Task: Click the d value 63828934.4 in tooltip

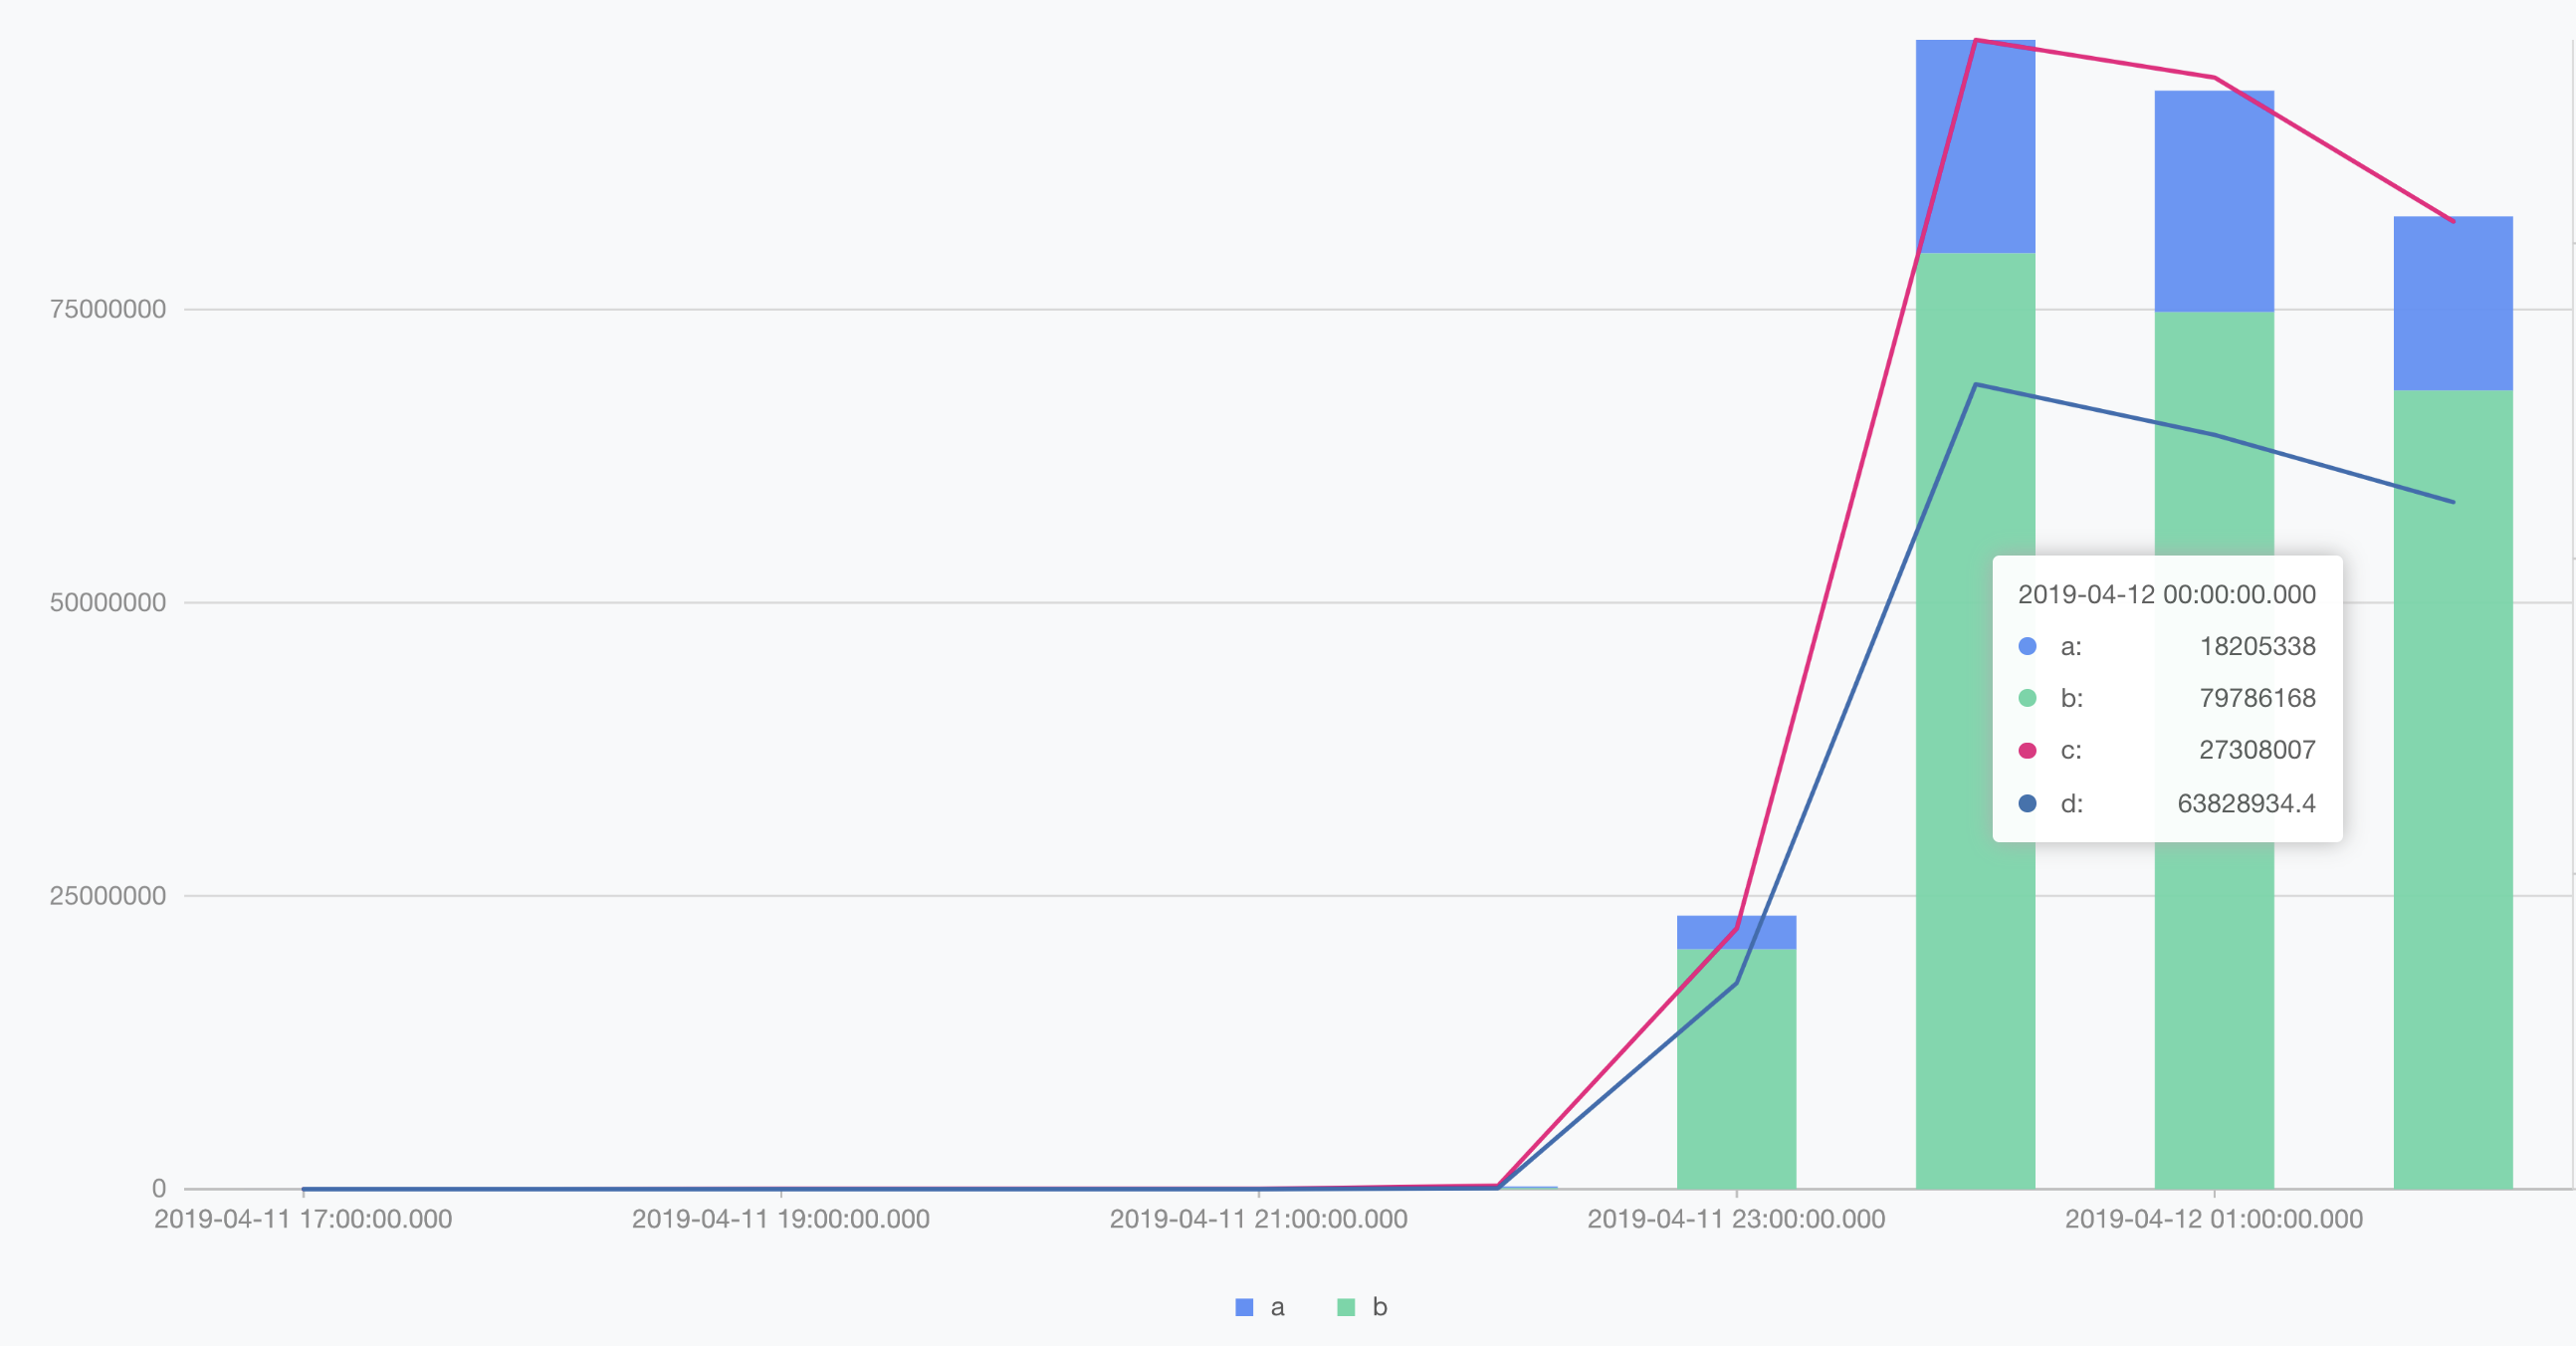Action: [2245, 803]
